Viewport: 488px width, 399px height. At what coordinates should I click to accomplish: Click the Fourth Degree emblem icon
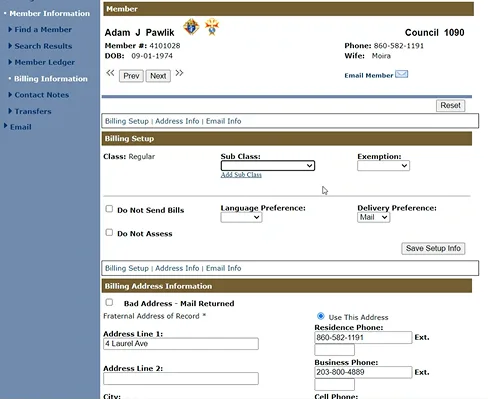(212, 27)
